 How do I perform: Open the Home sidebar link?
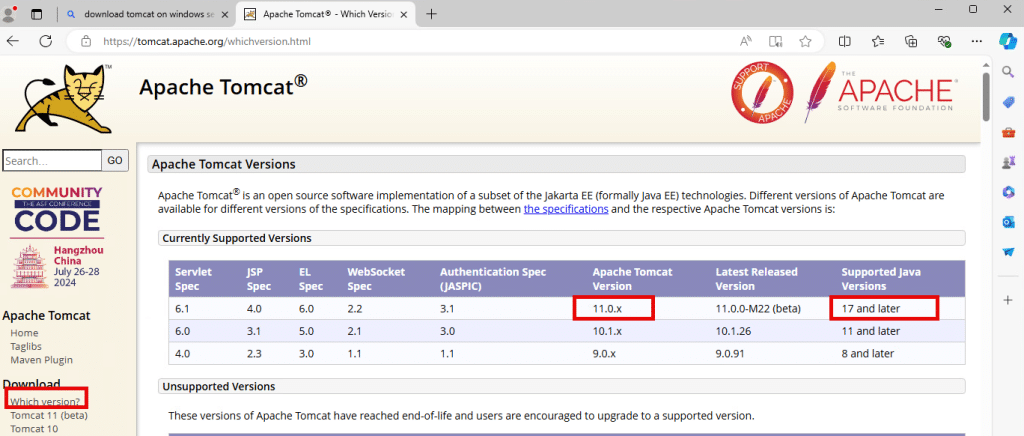[x=24, y=333]
